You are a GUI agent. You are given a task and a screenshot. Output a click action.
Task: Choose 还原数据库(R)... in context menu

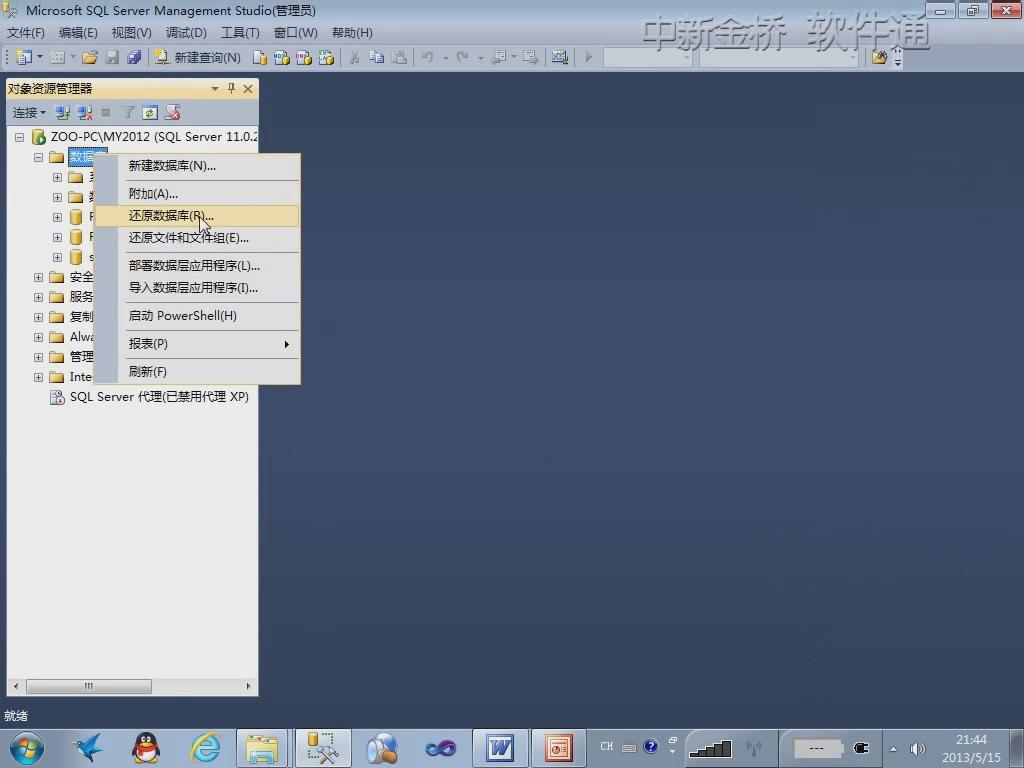point(197,216)
